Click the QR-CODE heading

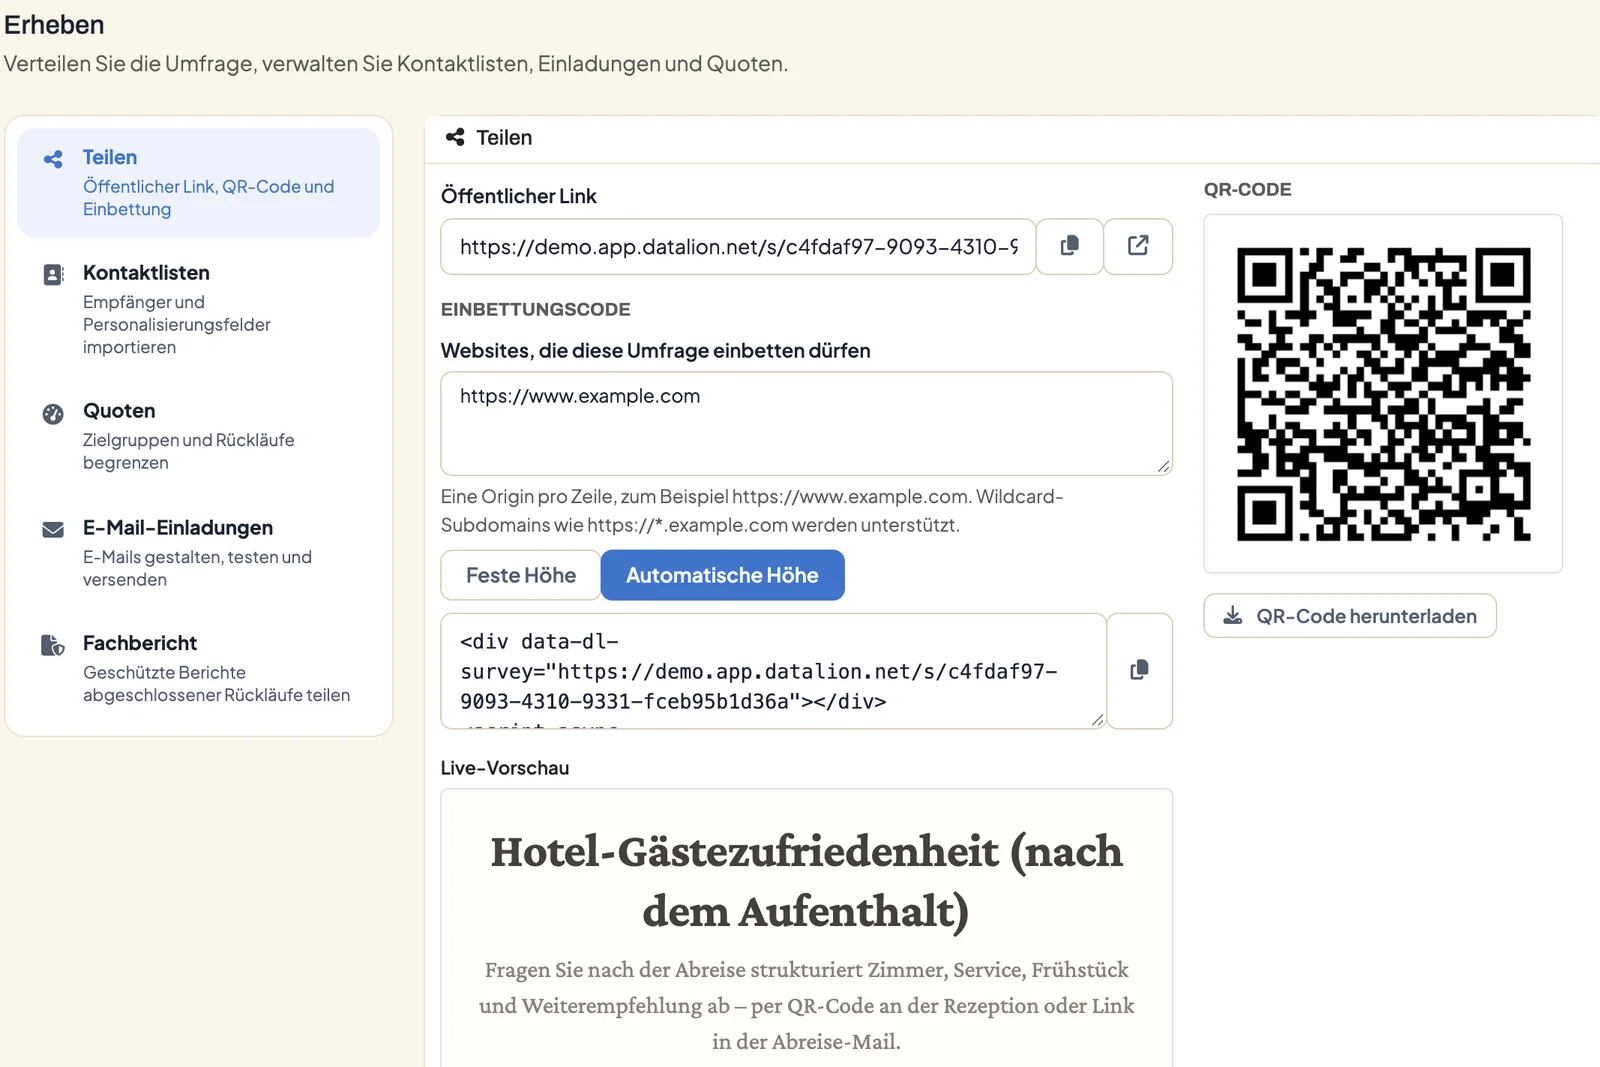[x=1247, y=189]
